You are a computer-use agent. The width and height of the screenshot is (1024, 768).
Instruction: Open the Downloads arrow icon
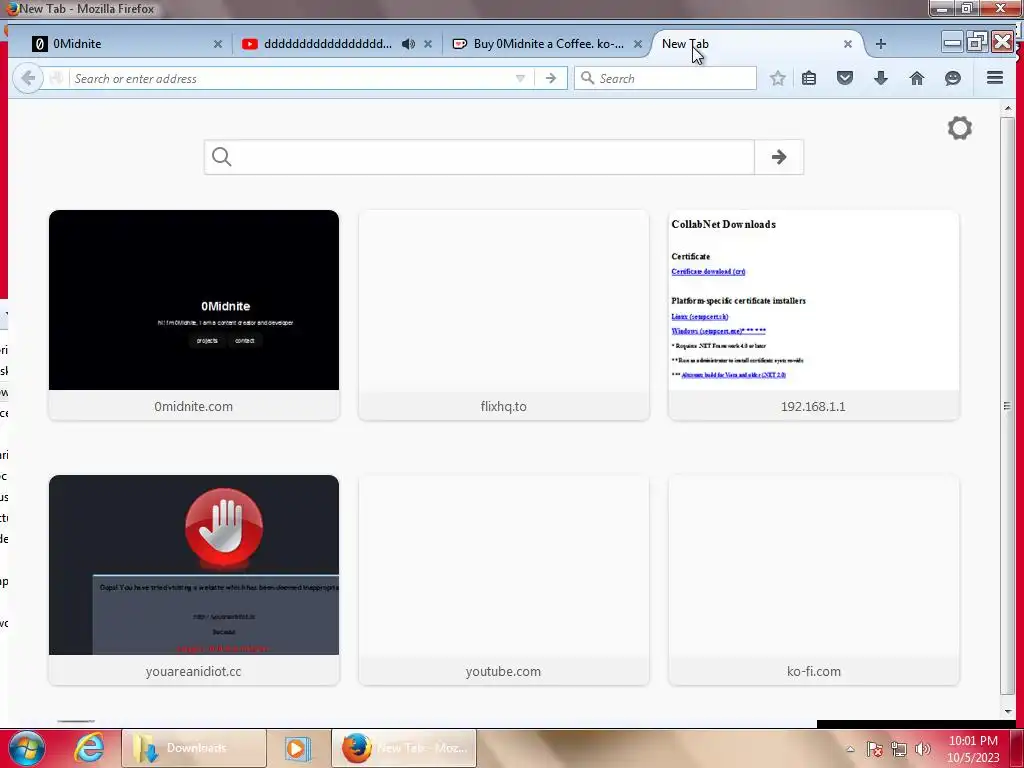coord(880,78)
